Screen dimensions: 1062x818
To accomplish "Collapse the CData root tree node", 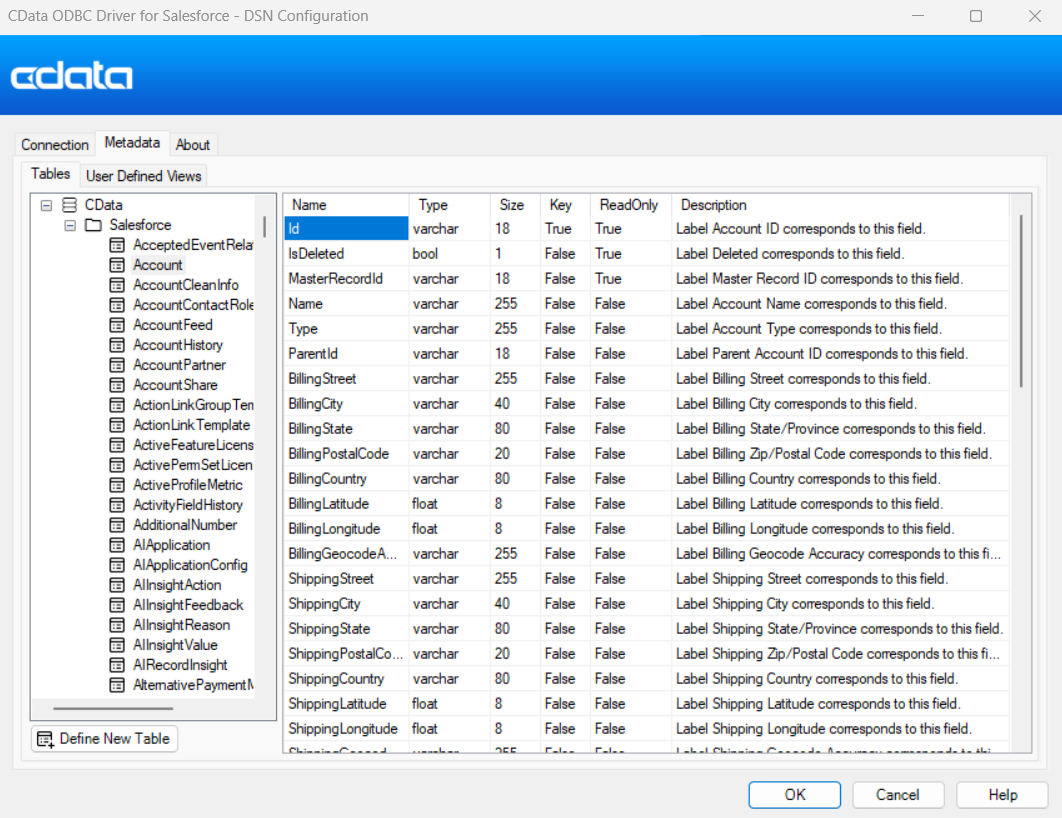I will click(x=46, y=205).
